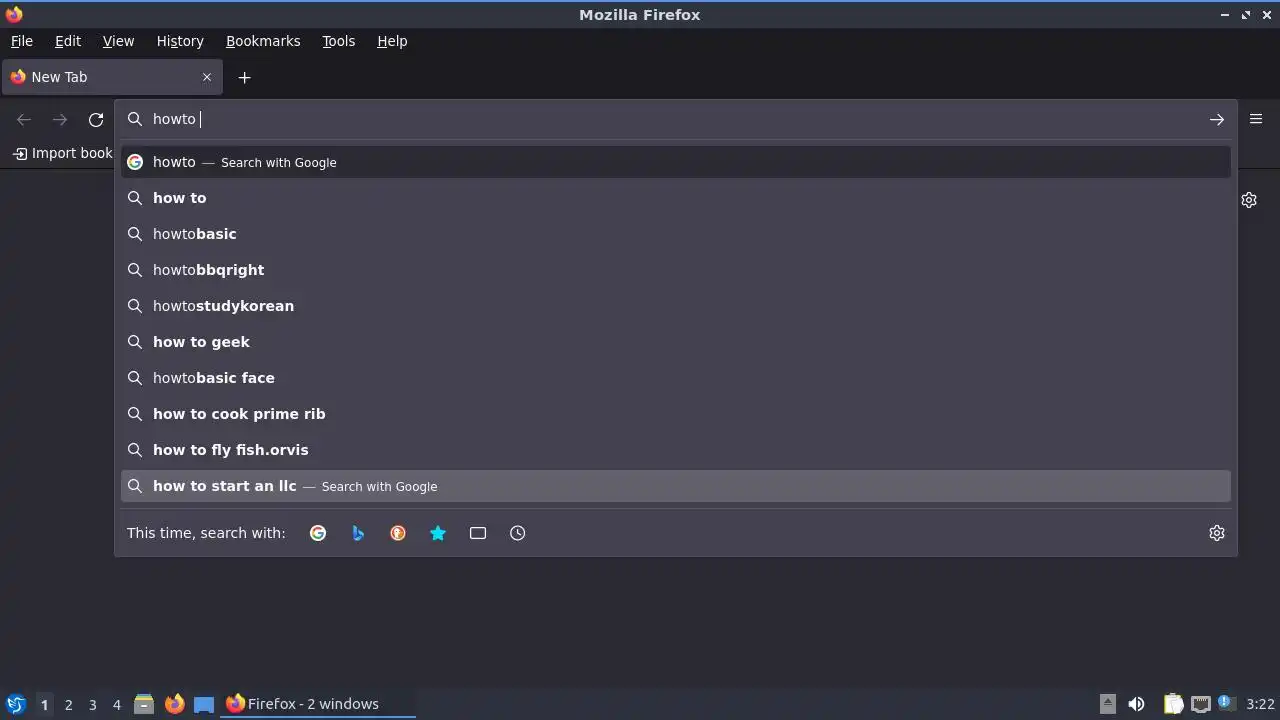This screenshot has height=720, width=1280.
Task: Click the blue show desktop taskbar icon
Action: tap(204, 704)
